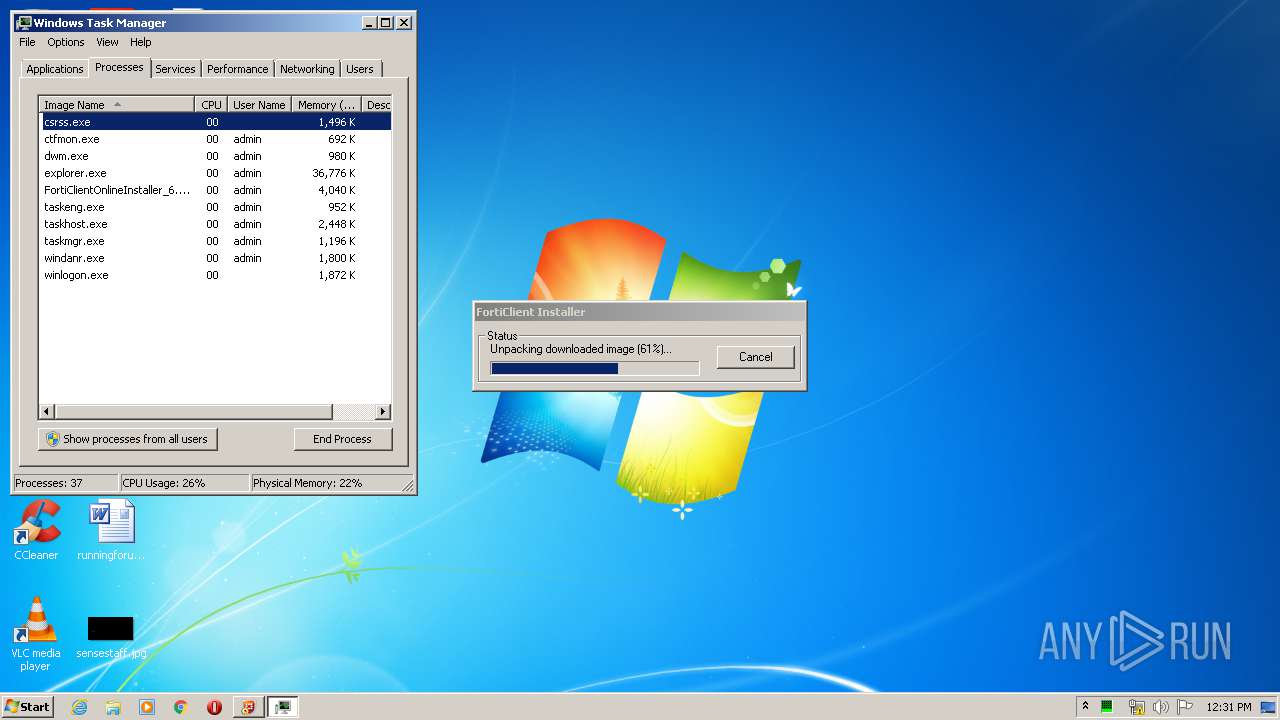Launch Google Chrome from the taskbar
This screenshot has height=720, width=1280.
[181, 707]
